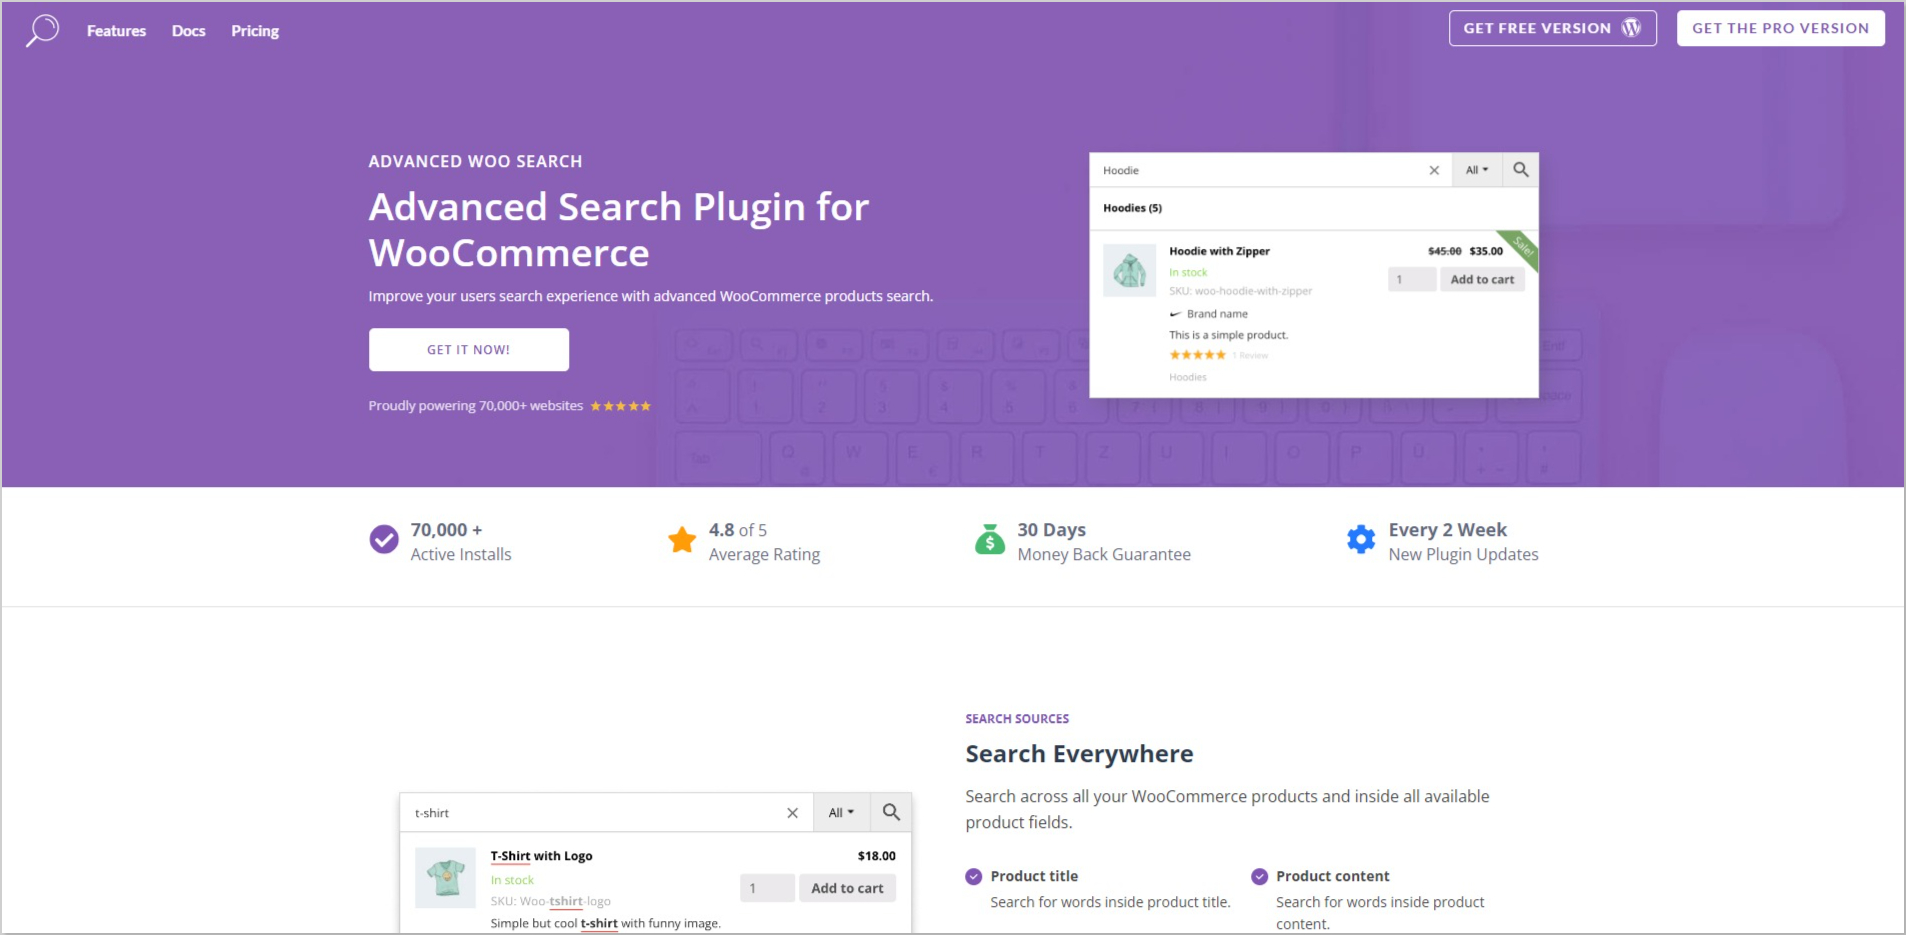Click the Hoodies (5) results heading
This screenshot has height=935, width=1906.
[x=1132, y=208]
